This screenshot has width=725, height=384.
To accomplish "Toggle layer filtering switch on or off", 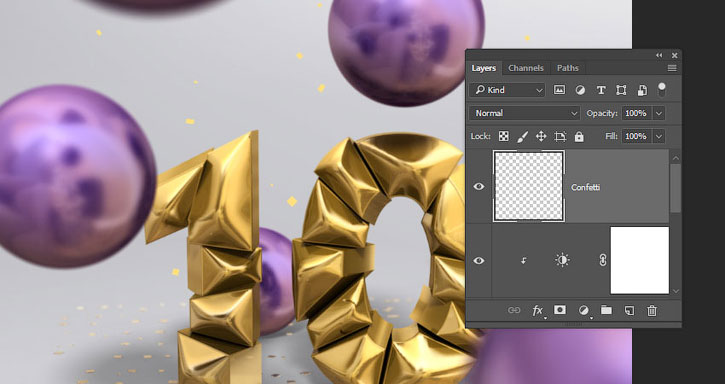I will tap(662, 89).
